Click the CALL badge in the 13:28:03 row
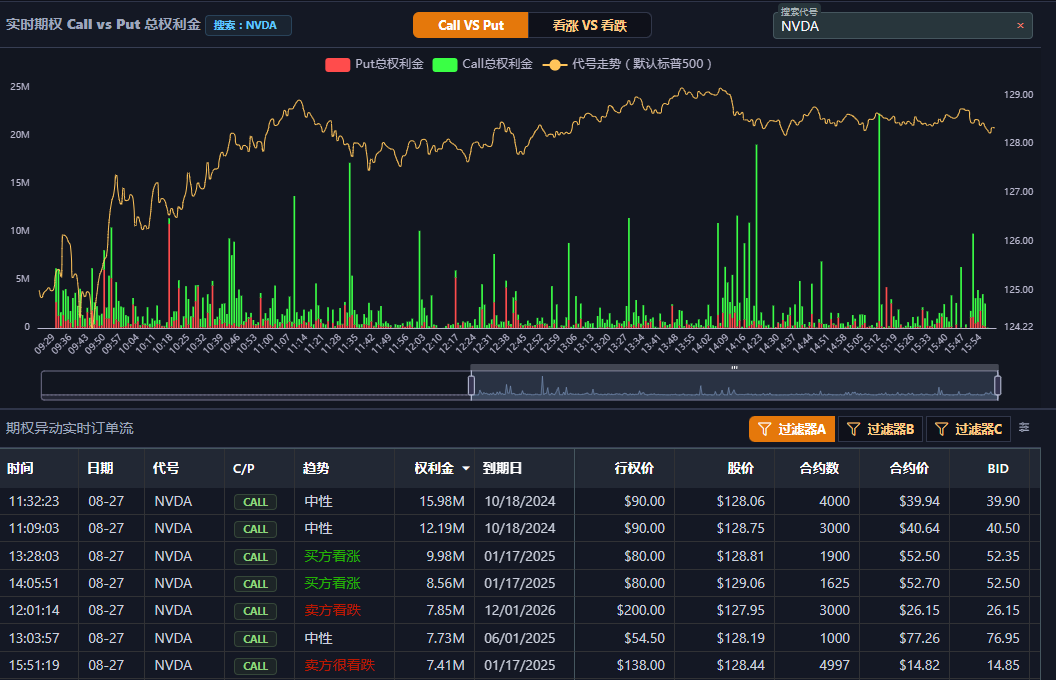 coord(255,557)
